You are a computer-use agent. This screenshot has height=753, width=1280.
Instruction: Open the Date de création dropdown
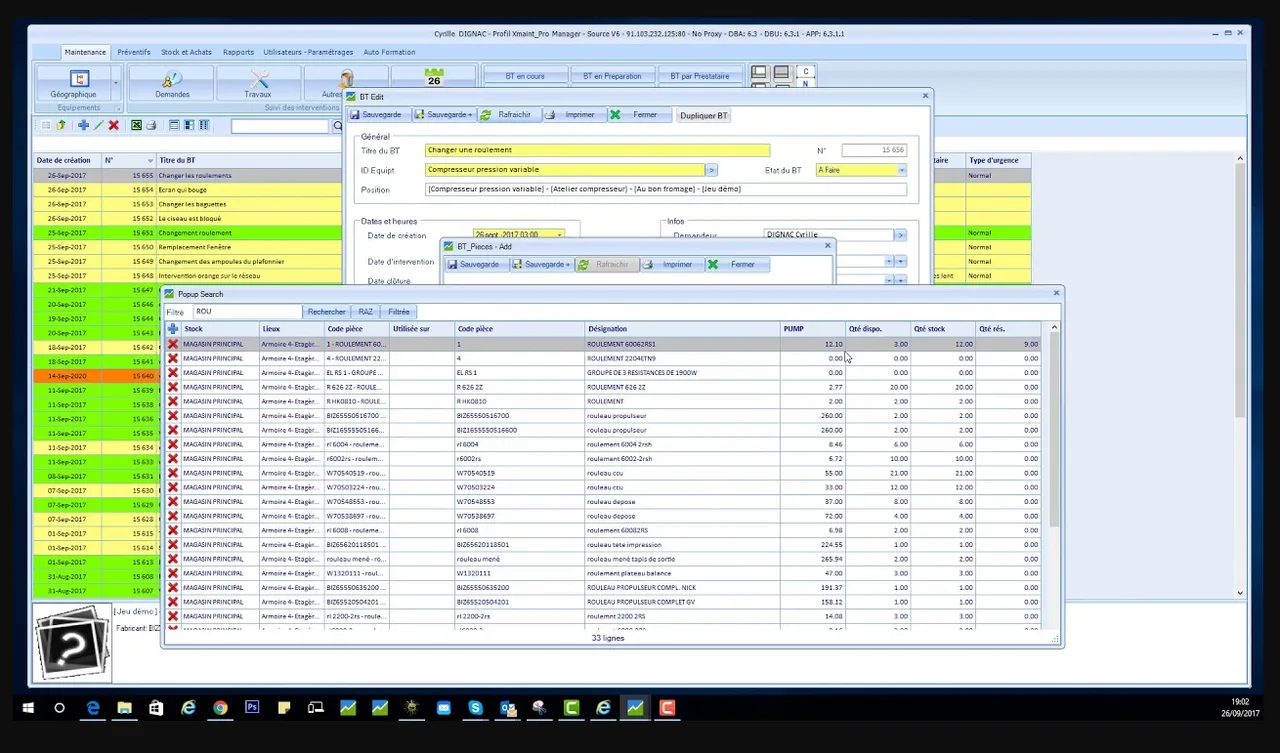tap(559, 235)
